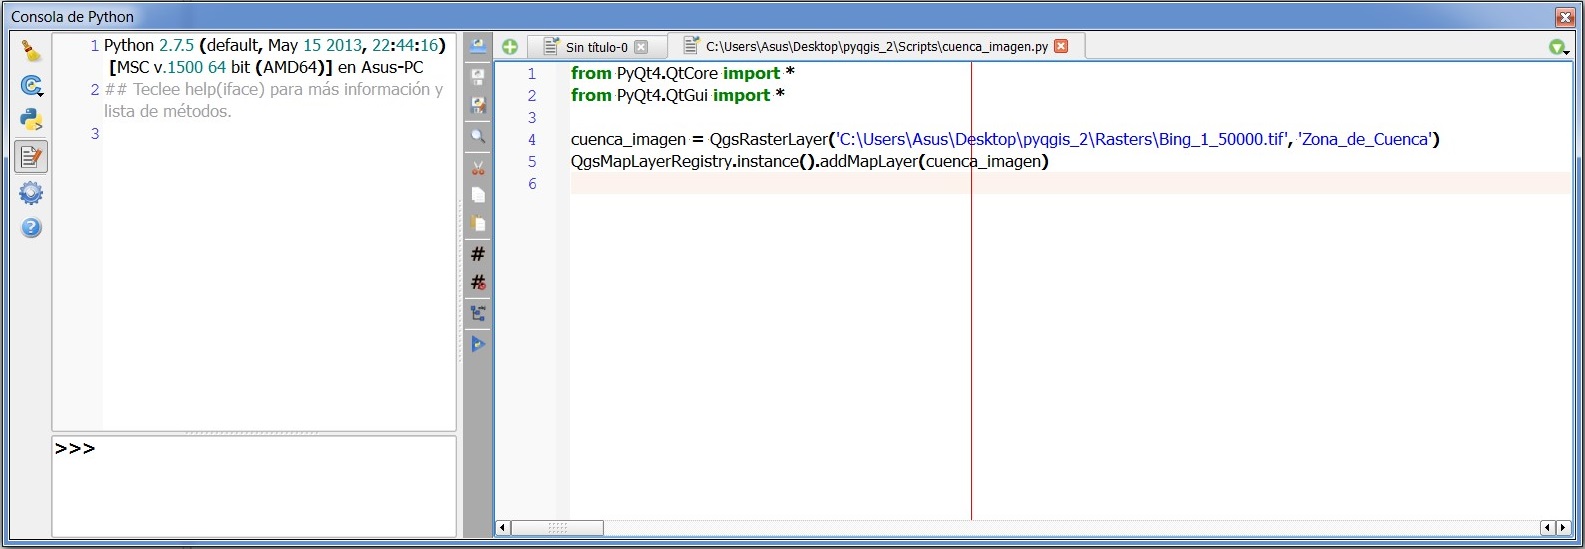Click the horizontal scrollbar right arrow

[1563, 528]
